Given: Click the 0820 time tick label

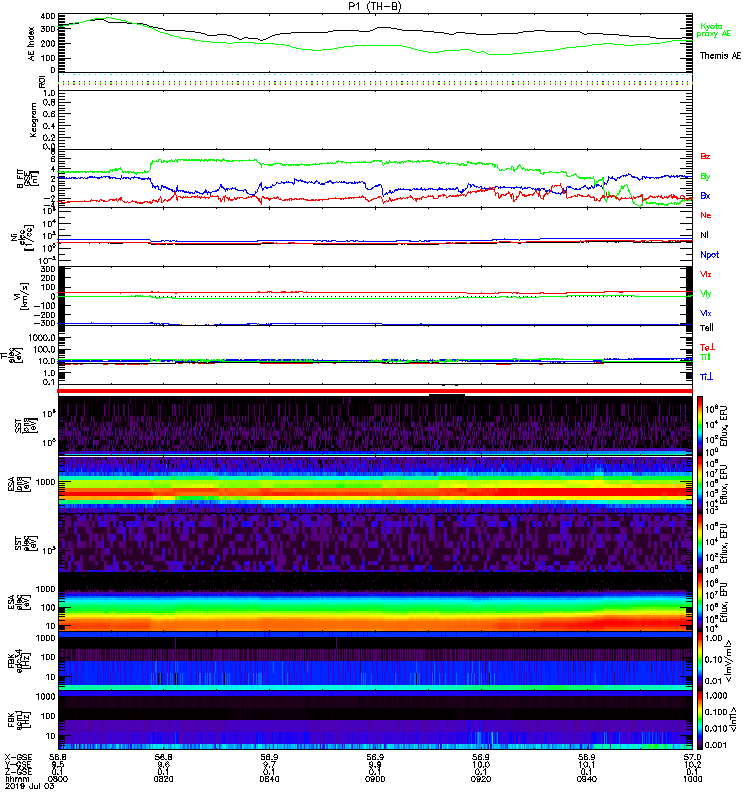Looking at the screenshot, I should pos(163,779).
